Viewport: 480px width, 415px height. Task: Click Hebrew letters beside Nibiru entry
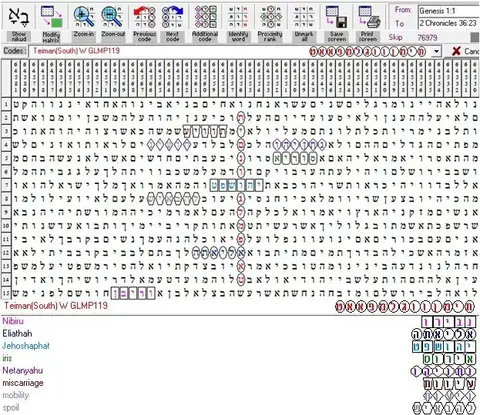click(449, 322)
